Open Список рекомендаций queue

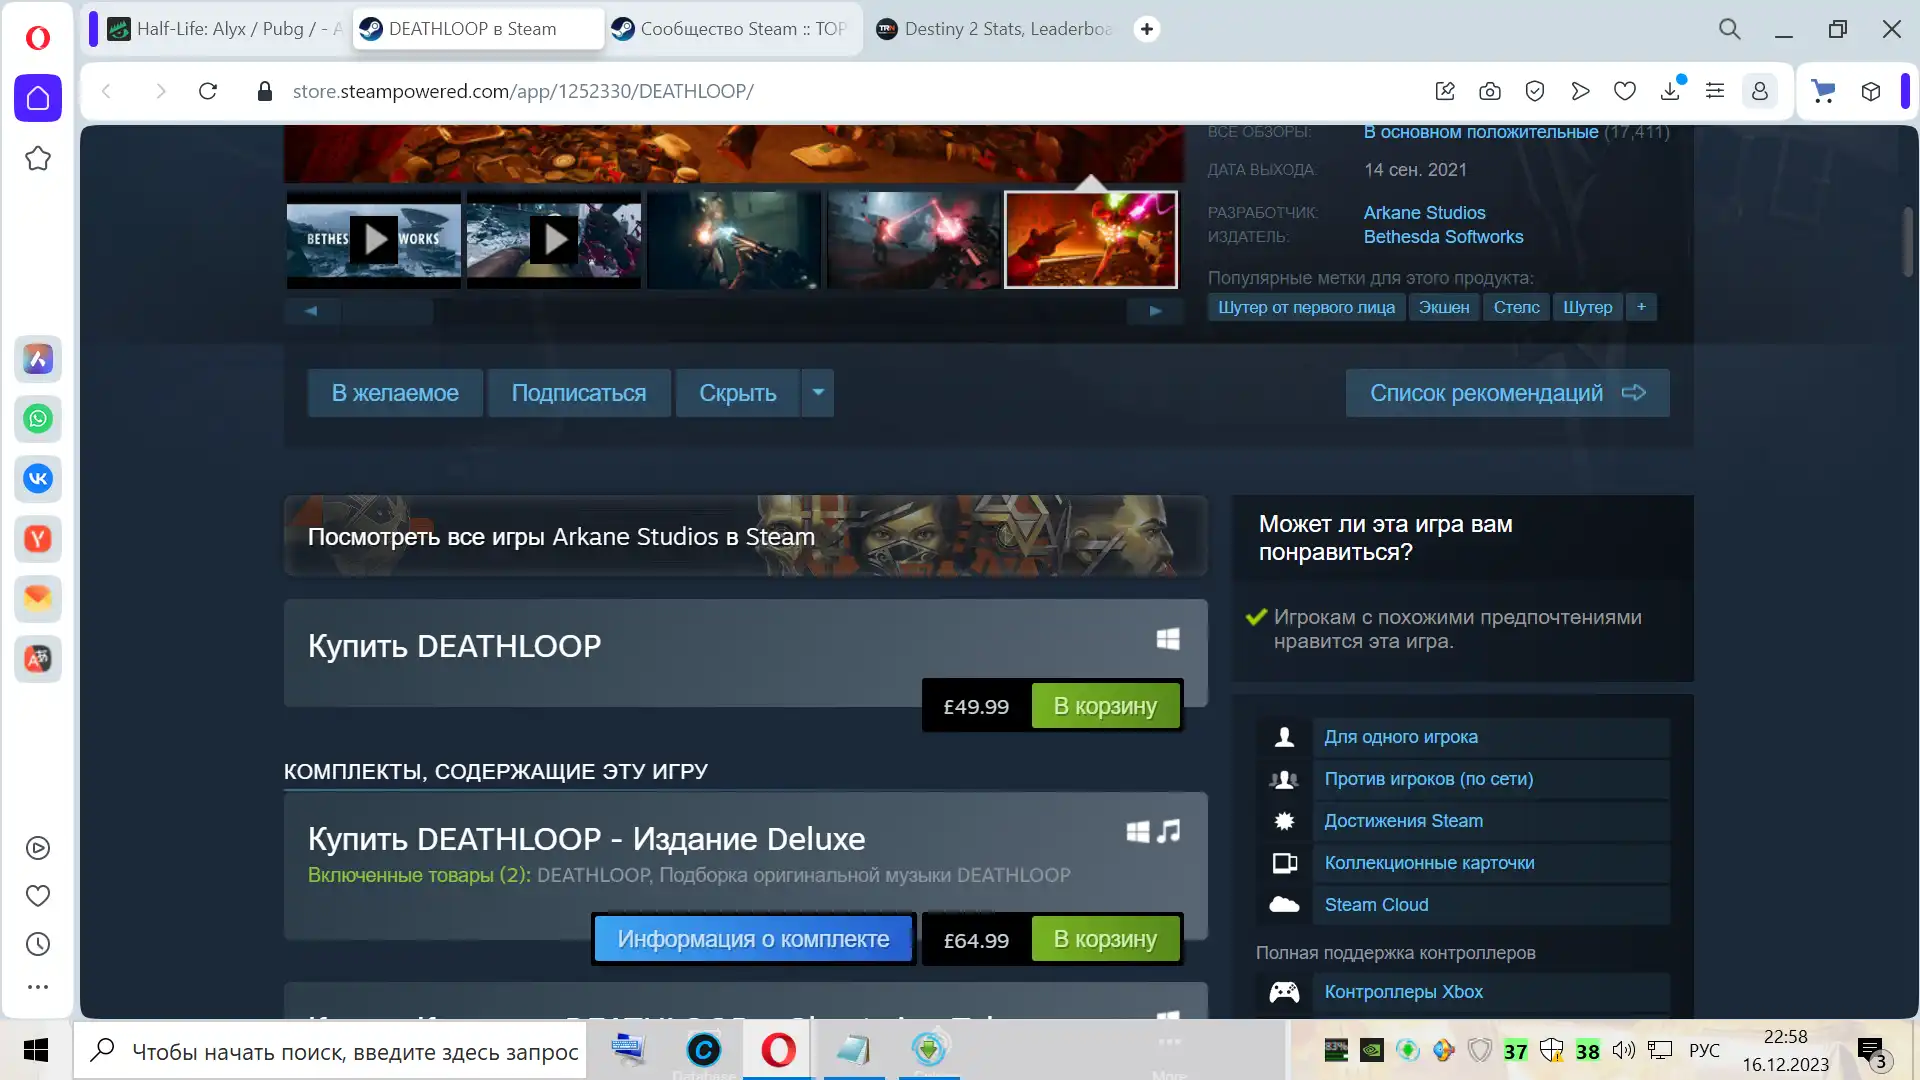[x=1507, y=393]
